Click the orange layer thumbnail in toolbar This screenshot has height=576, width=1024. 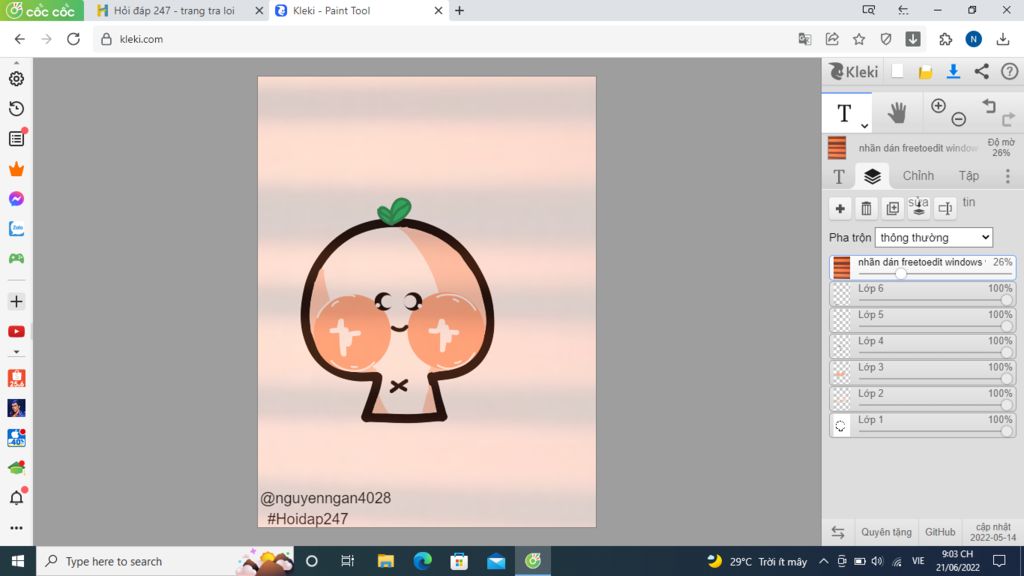click(837, 148)
